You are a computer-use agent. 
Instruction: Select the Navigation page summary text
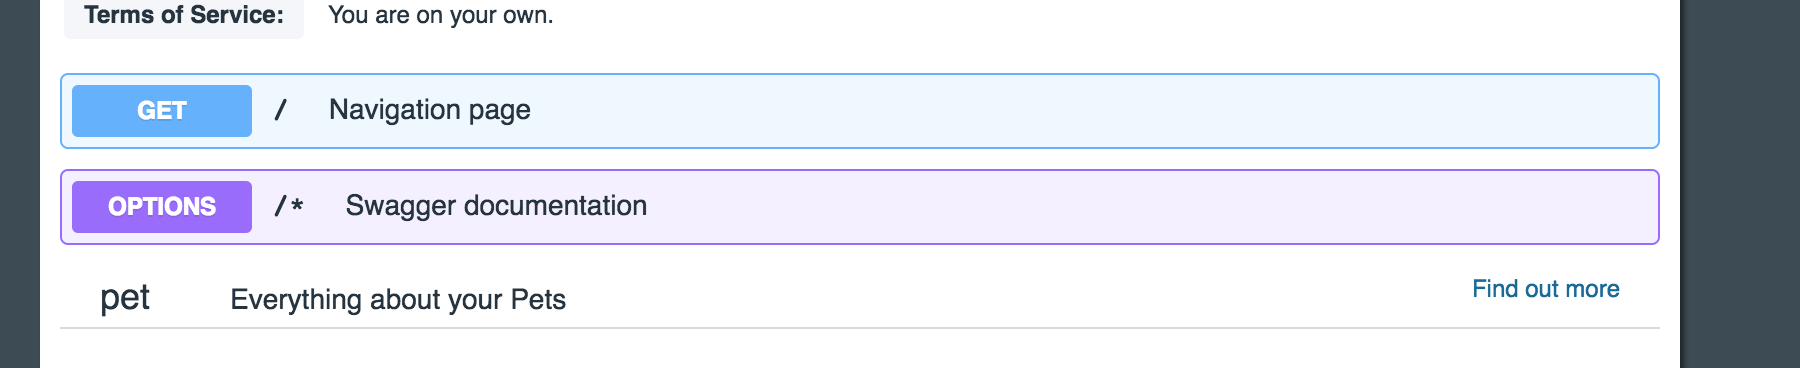[x=430, y=110]
